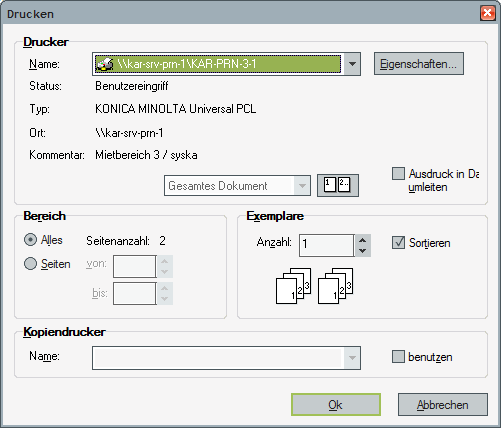Close the Drucken dialog window
Viewport: 501px width, 428px height.
tap(487, 13)
